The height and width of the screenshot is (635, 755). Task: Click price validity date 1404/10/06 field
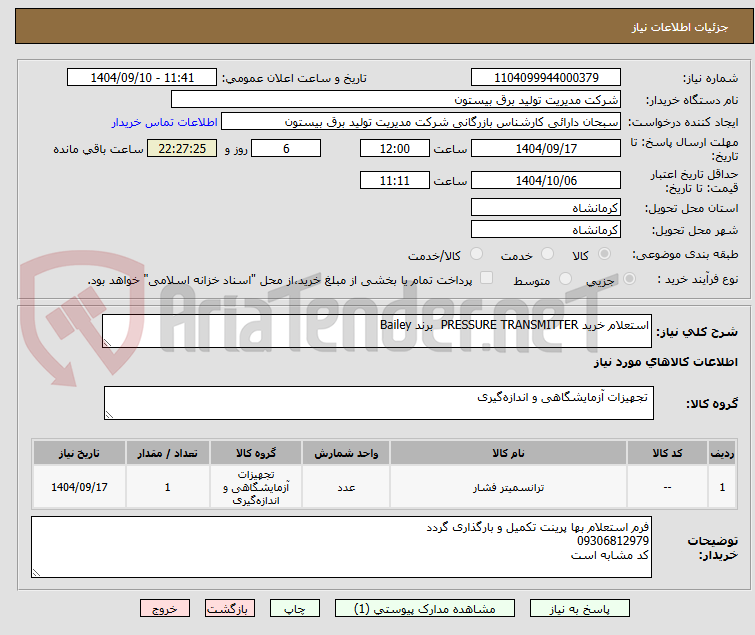(x=546, y=180)
